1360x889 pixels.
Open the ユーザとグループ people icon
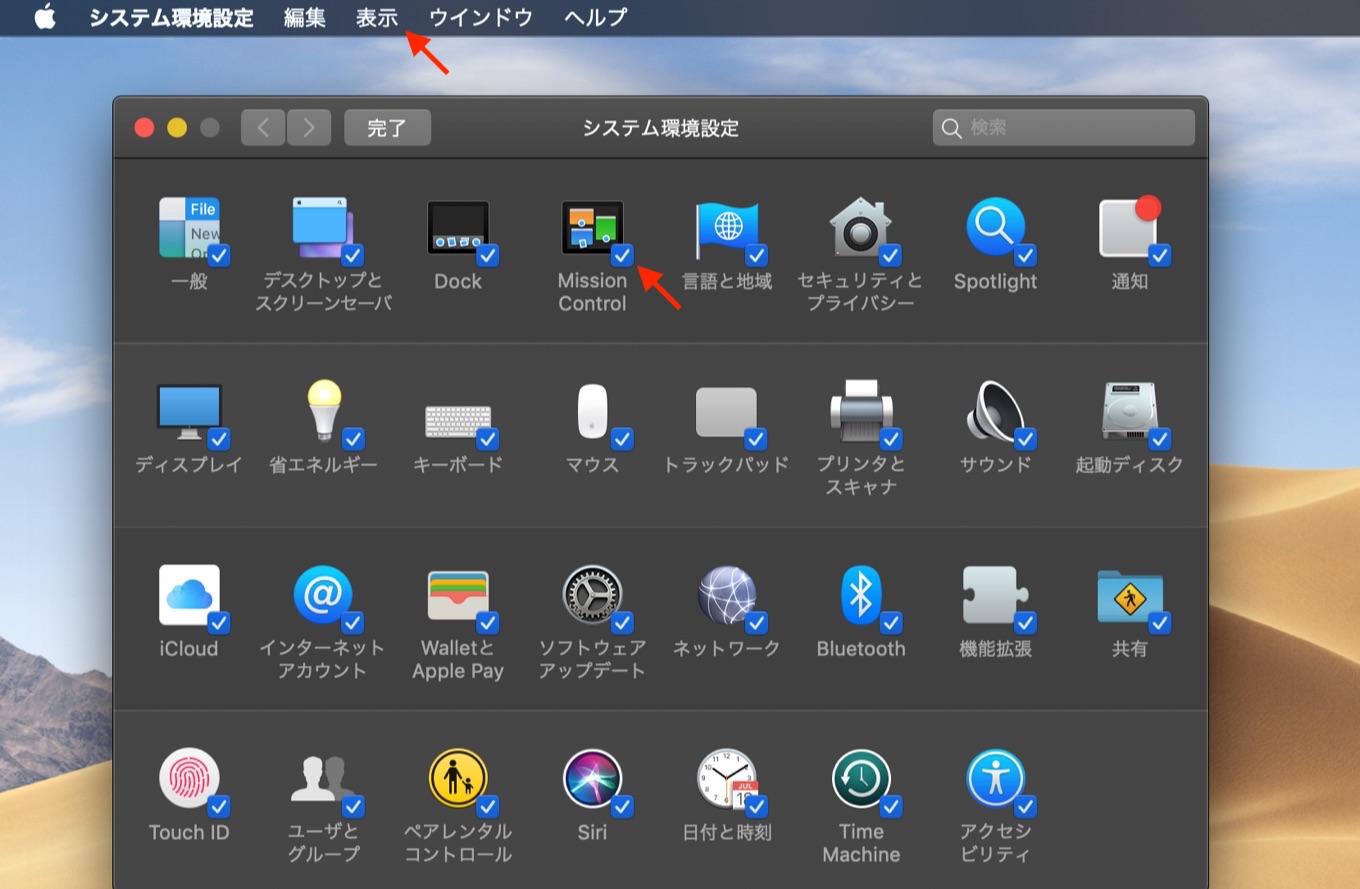[322, 778]
